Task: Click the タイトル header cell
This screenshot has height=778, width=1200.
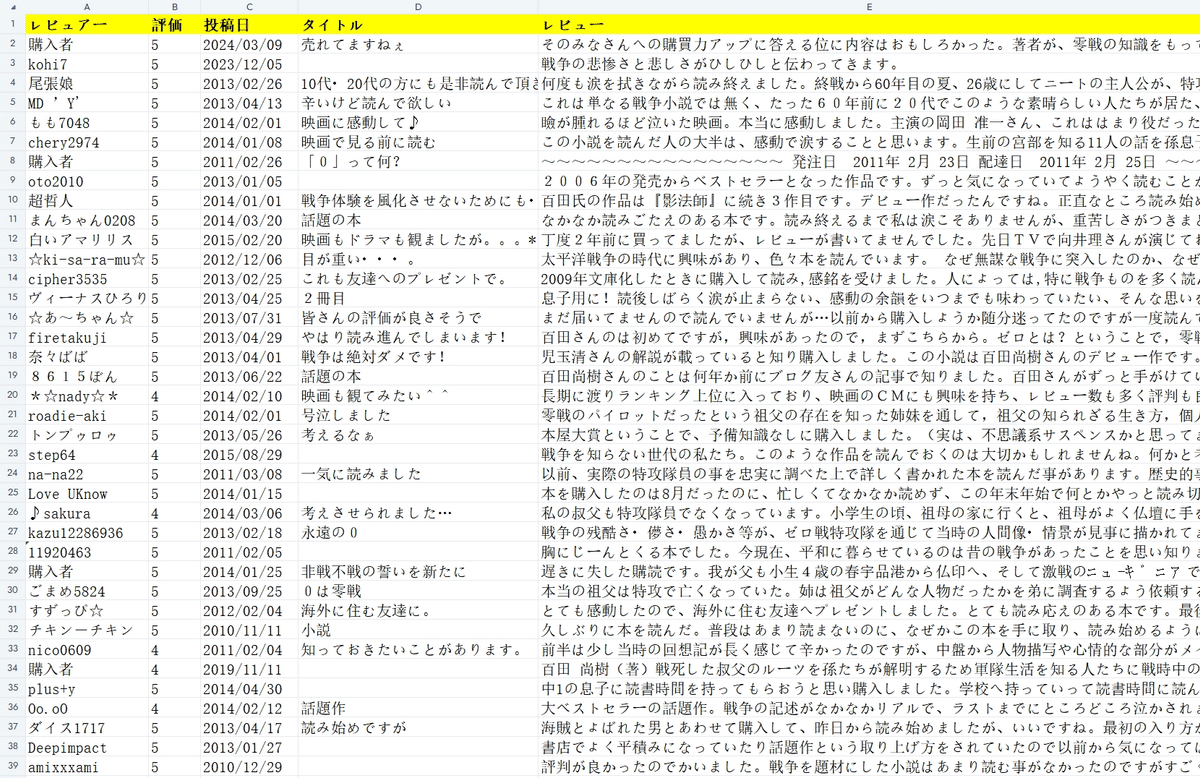Action: [417, 24]
